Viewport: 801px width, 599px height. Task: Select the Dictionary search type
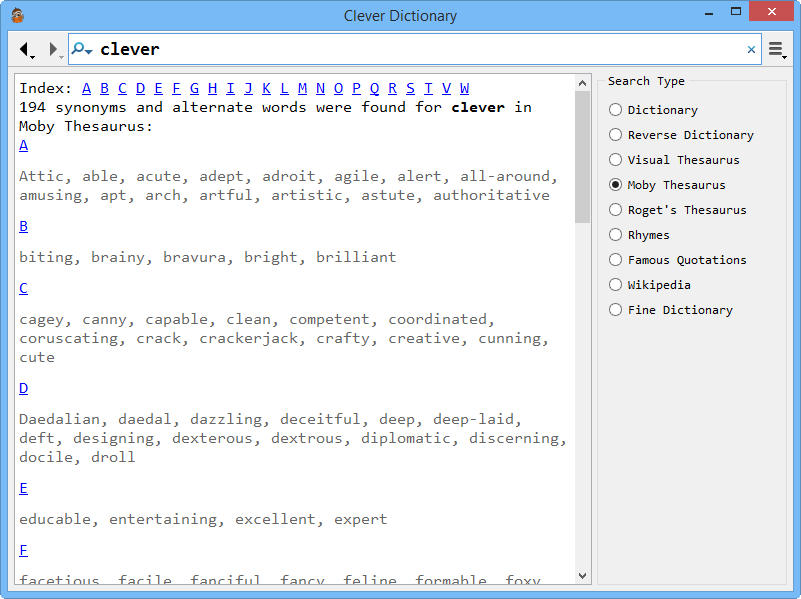click(653, 110)
